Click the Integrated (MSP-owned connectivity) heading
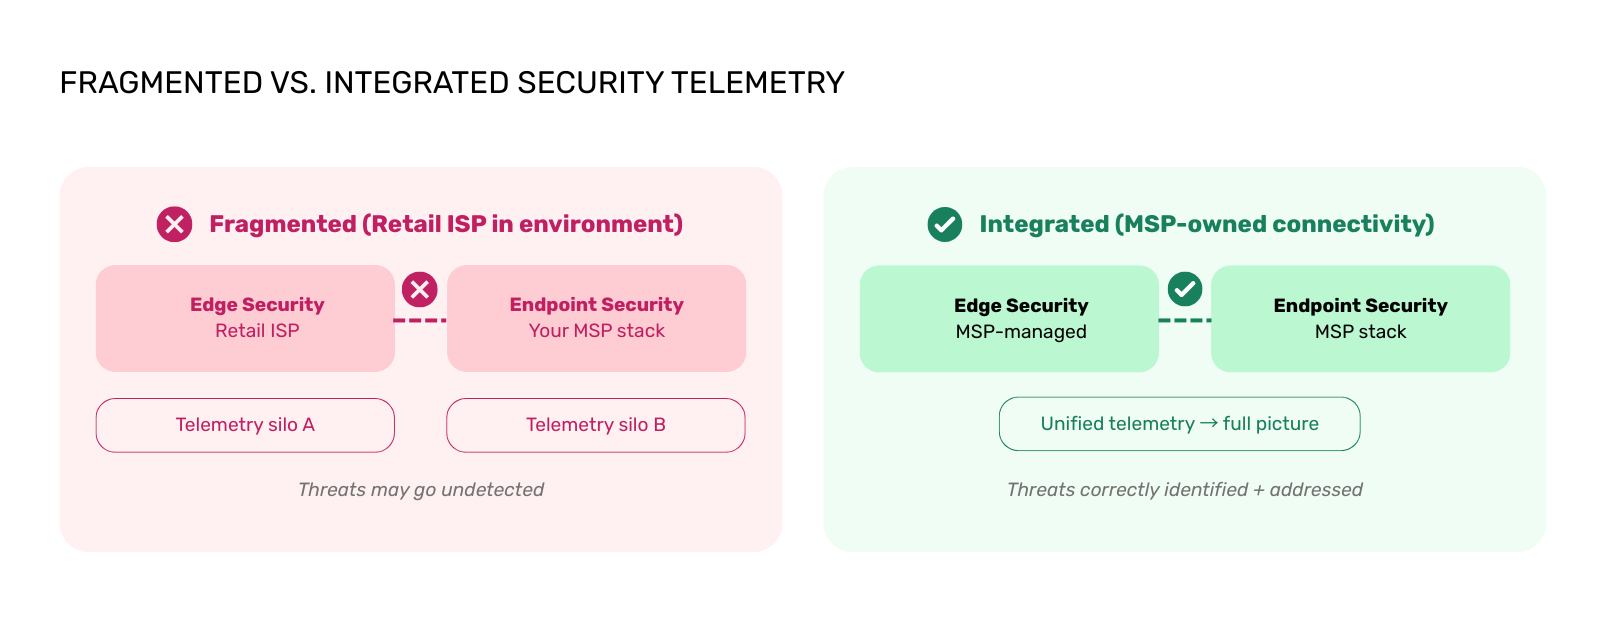1606x621 pixels. [1207, 224]
